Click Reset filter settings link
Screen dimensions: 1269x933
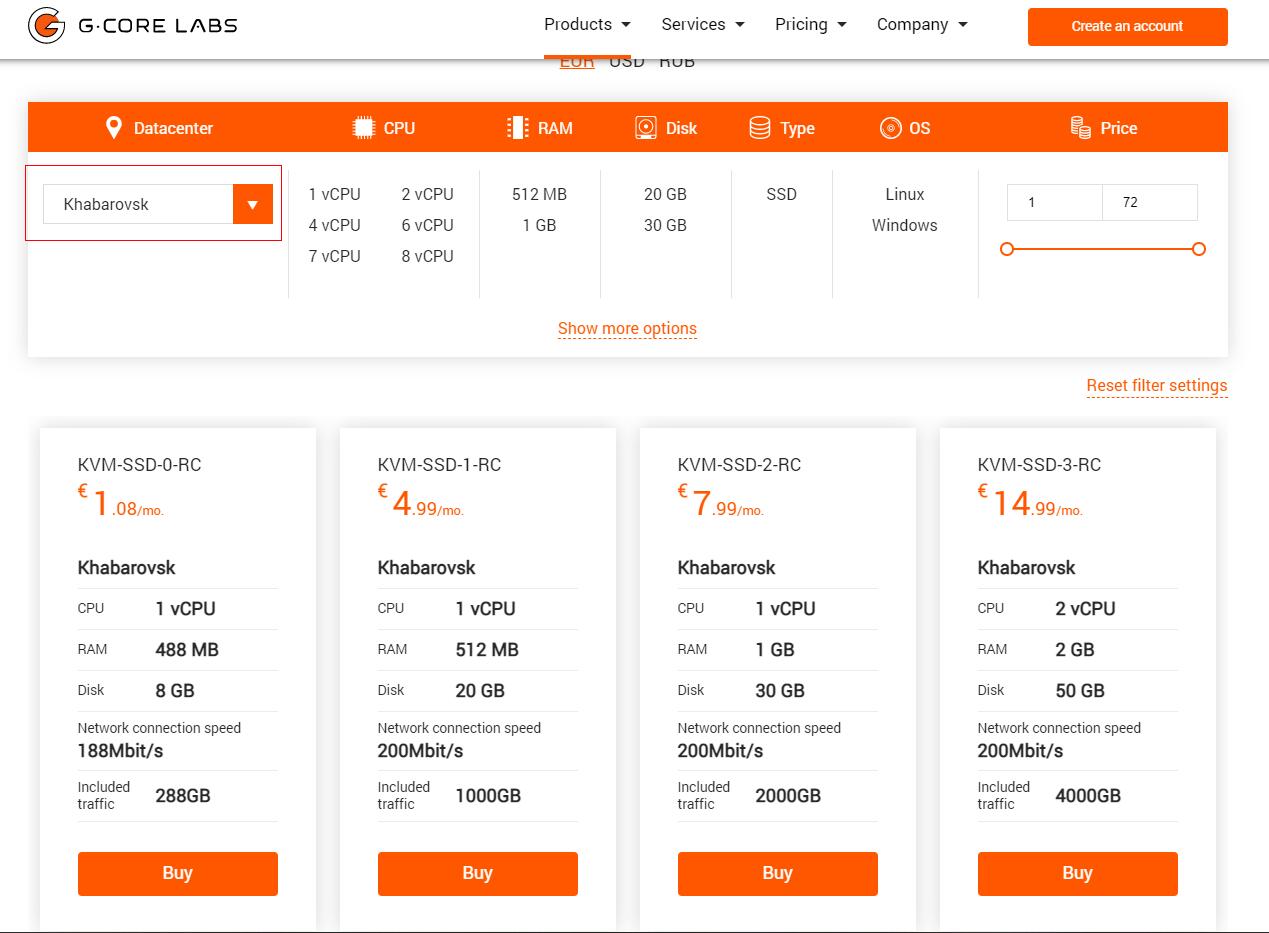(x=1157, y=385)
